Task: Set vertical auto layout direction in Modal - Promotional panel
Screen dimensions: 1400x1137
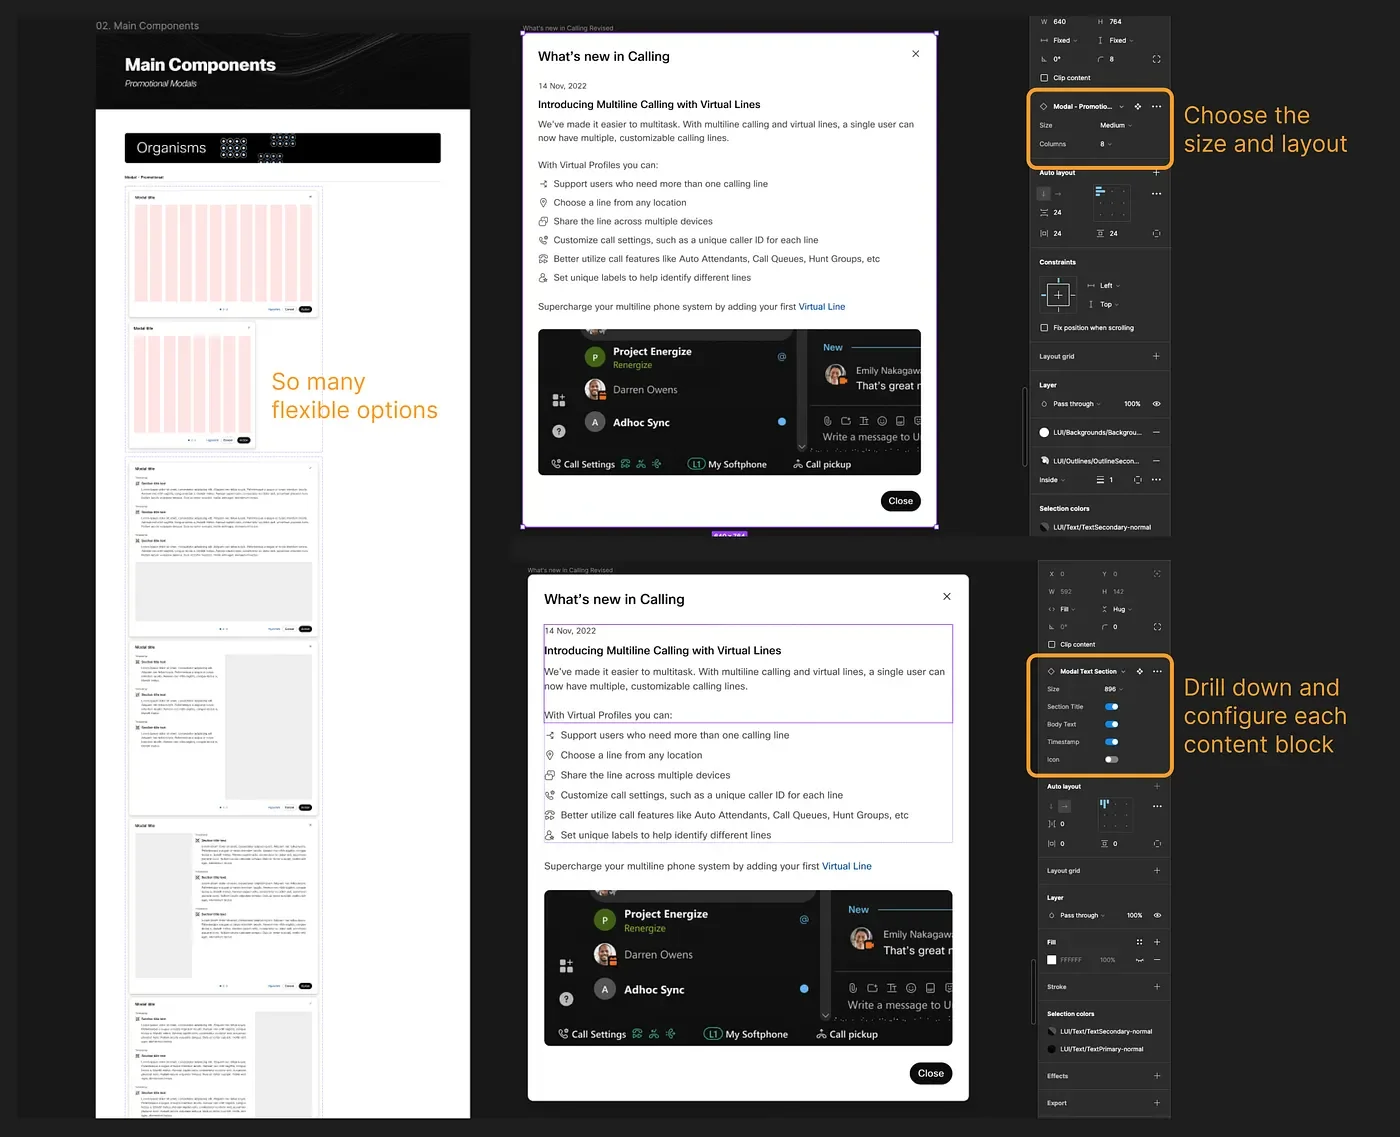Action: point(1044,194)
